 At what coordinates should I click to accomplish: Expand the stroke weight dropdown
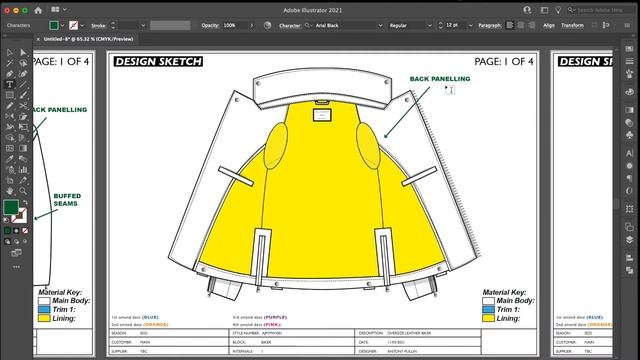pos(143,25)
